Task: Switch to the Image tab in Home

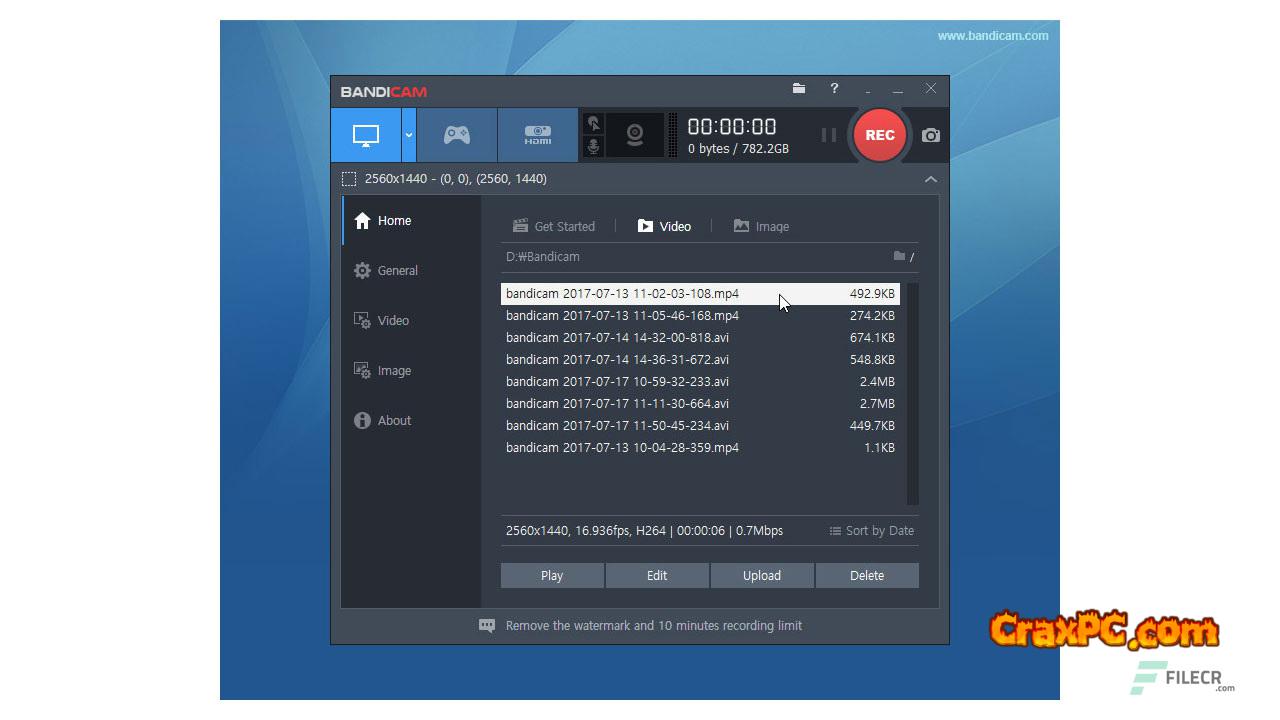Action: [761, 227]
